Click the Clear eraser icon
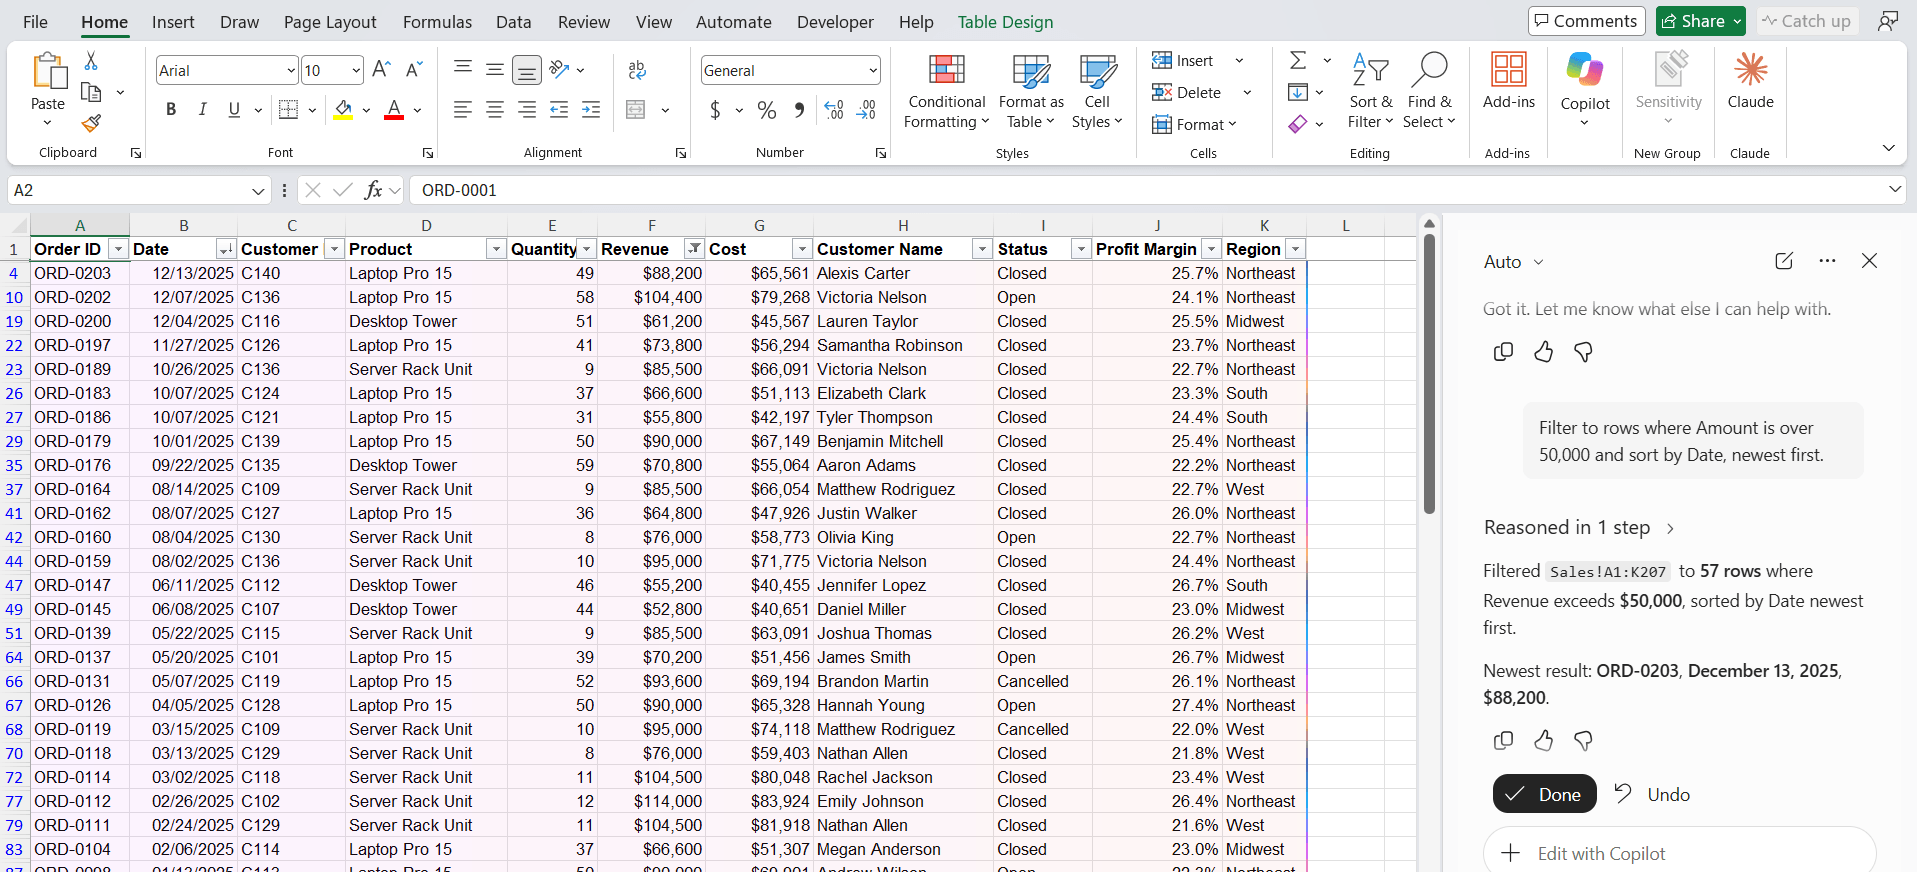Viewport: 1917px width, 872px height. coord(1298,124)
